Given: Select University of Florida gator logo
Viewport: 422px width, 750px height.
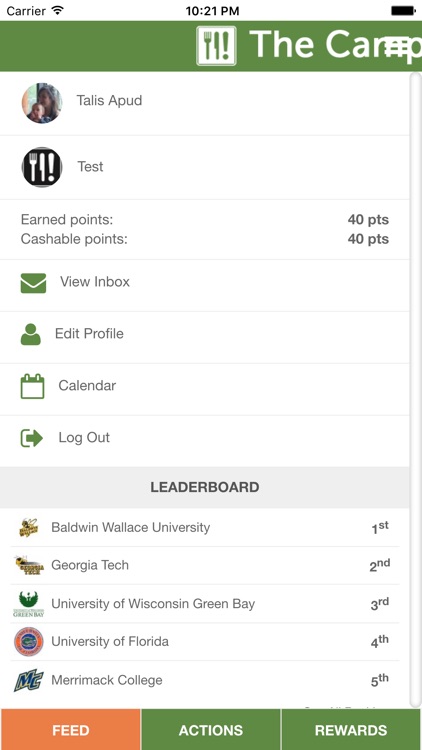Looking at the screenshot, I should [x=29, y=641].
